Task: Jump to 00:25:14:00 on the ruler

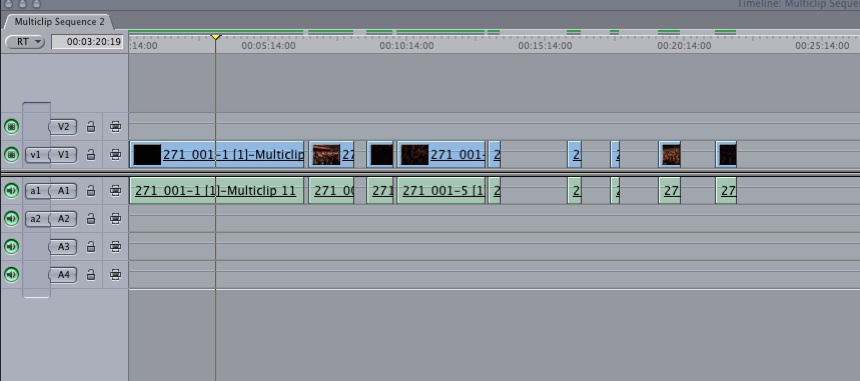Action: point(822,46)
